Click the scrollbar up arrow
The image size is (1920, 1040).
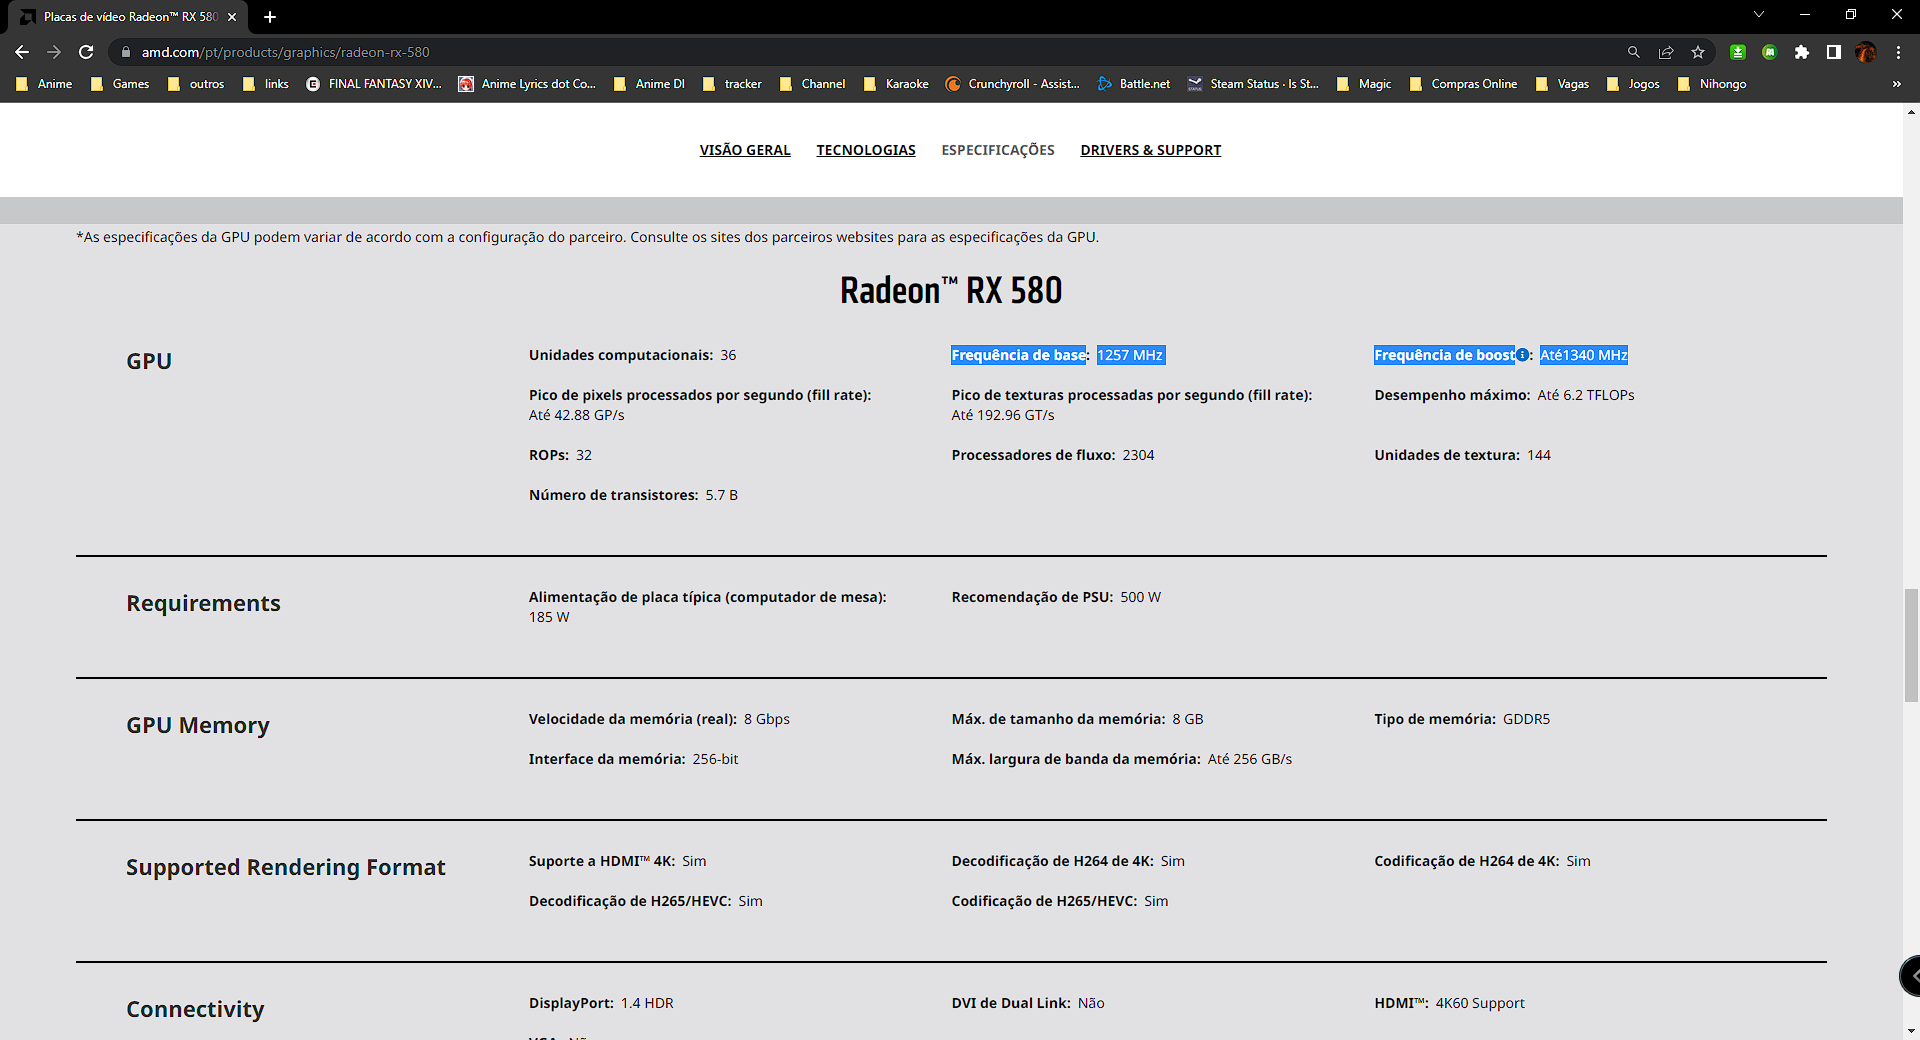[1911, 112]
